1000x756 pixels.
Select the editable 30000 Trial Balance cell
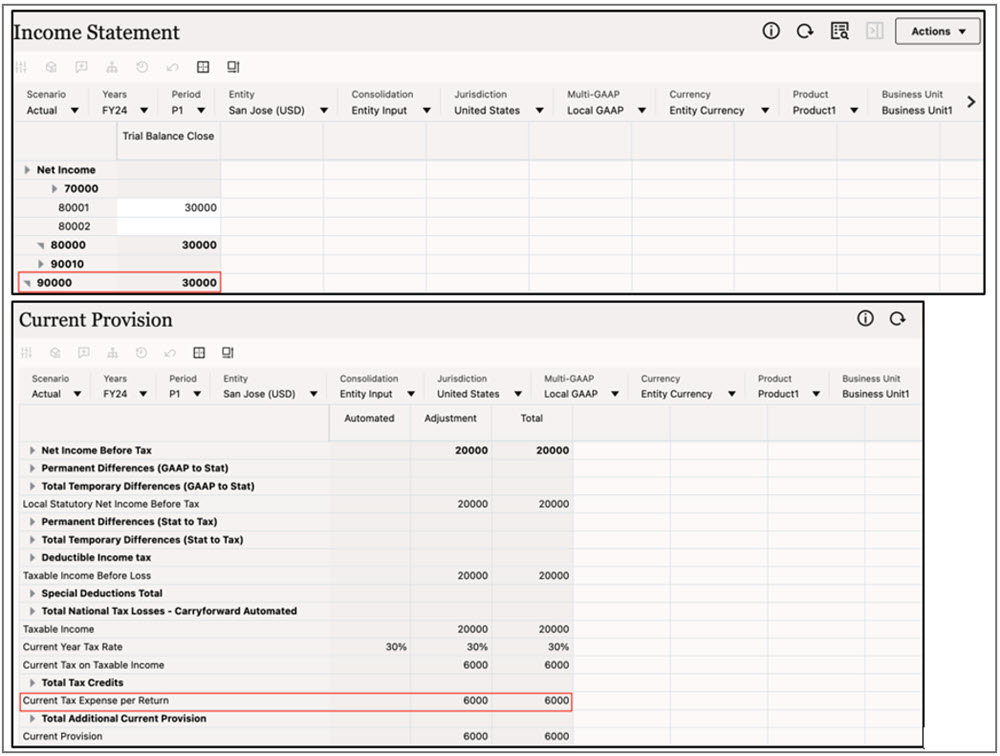tap(166, 207)
